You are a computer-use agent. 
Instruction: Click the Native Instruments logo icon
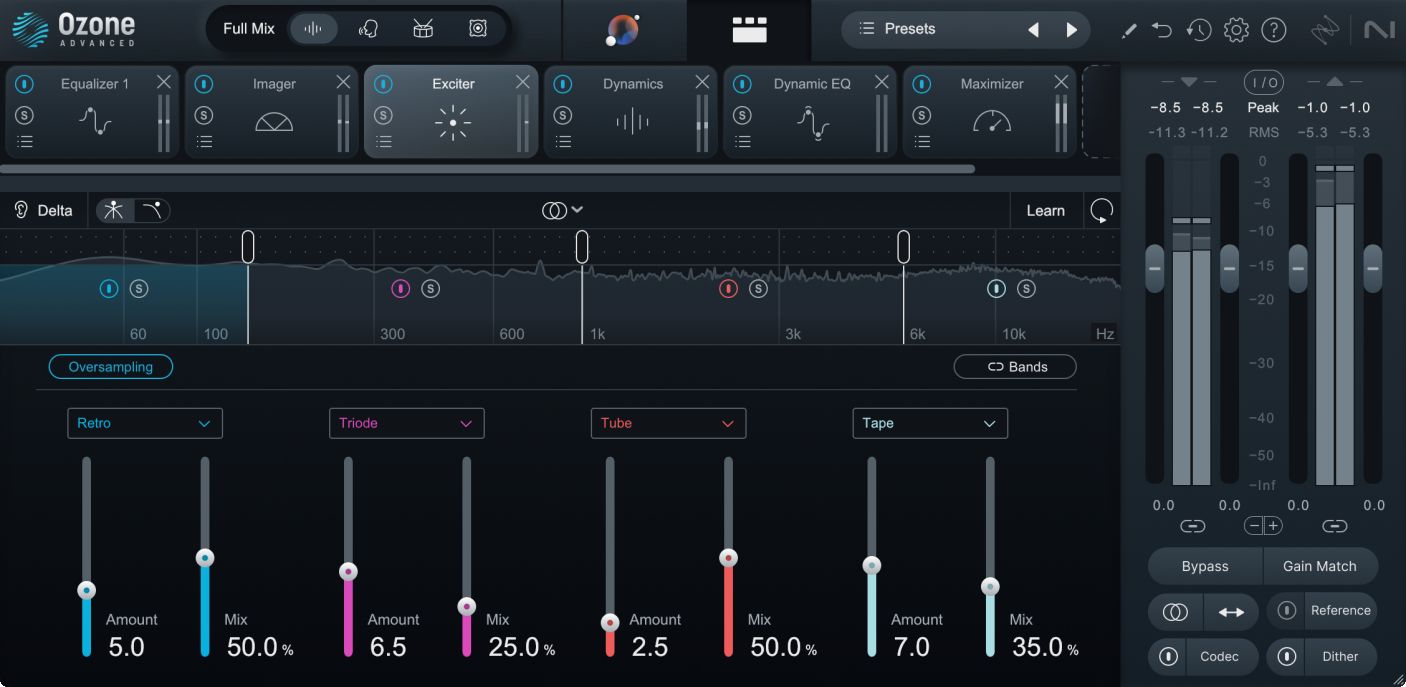(1379, 30)
